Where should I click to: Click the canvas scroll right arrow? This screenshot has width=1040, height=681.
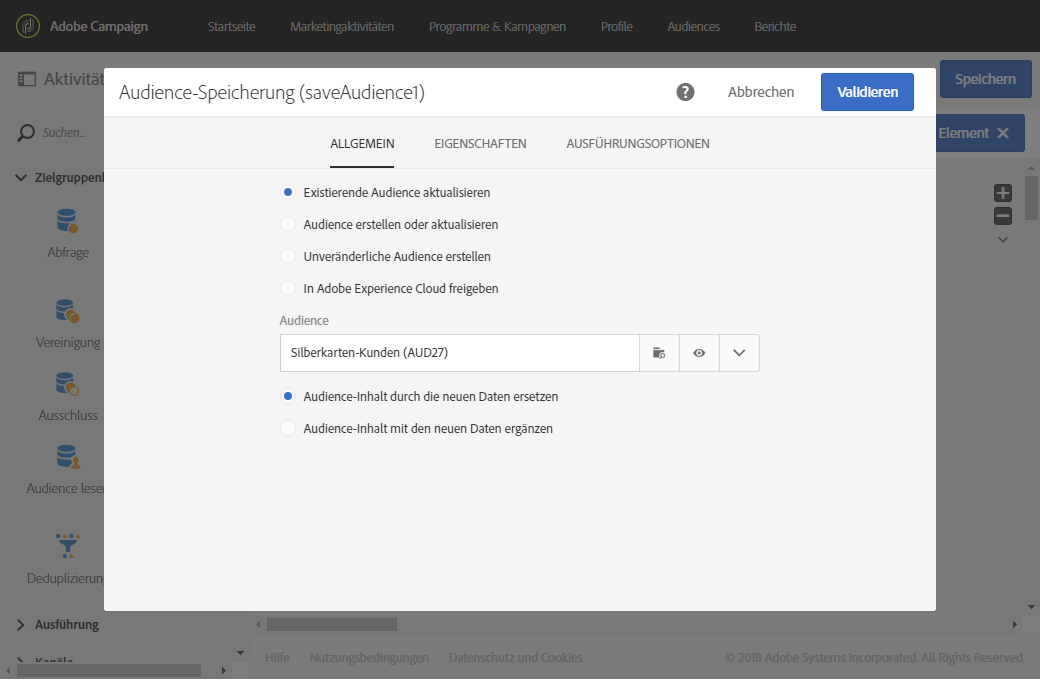click(x=1014, y=625)
